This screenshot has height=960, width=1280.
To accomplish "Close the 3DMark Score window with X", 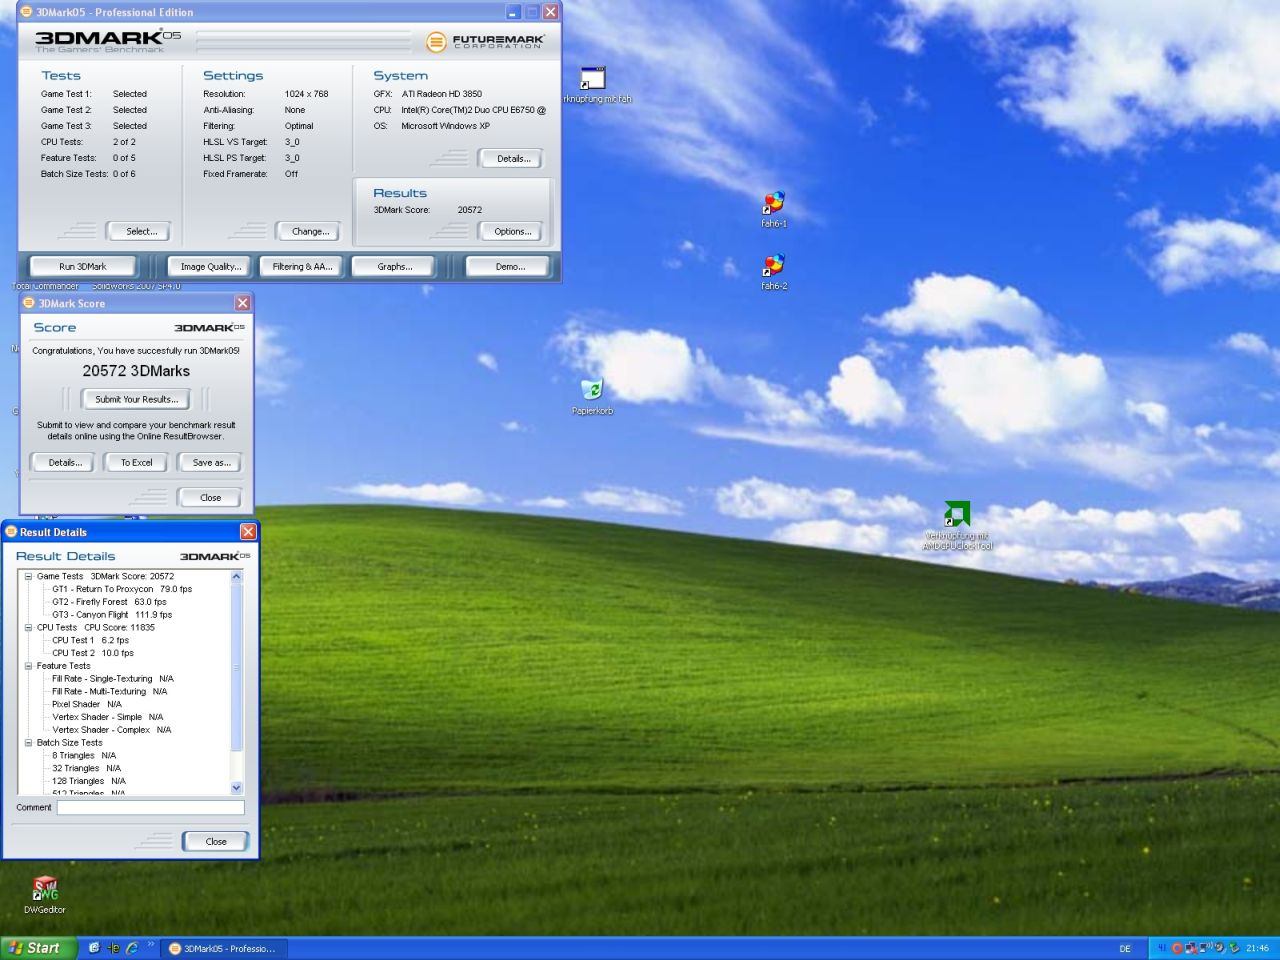I will [x=242, y=303].
